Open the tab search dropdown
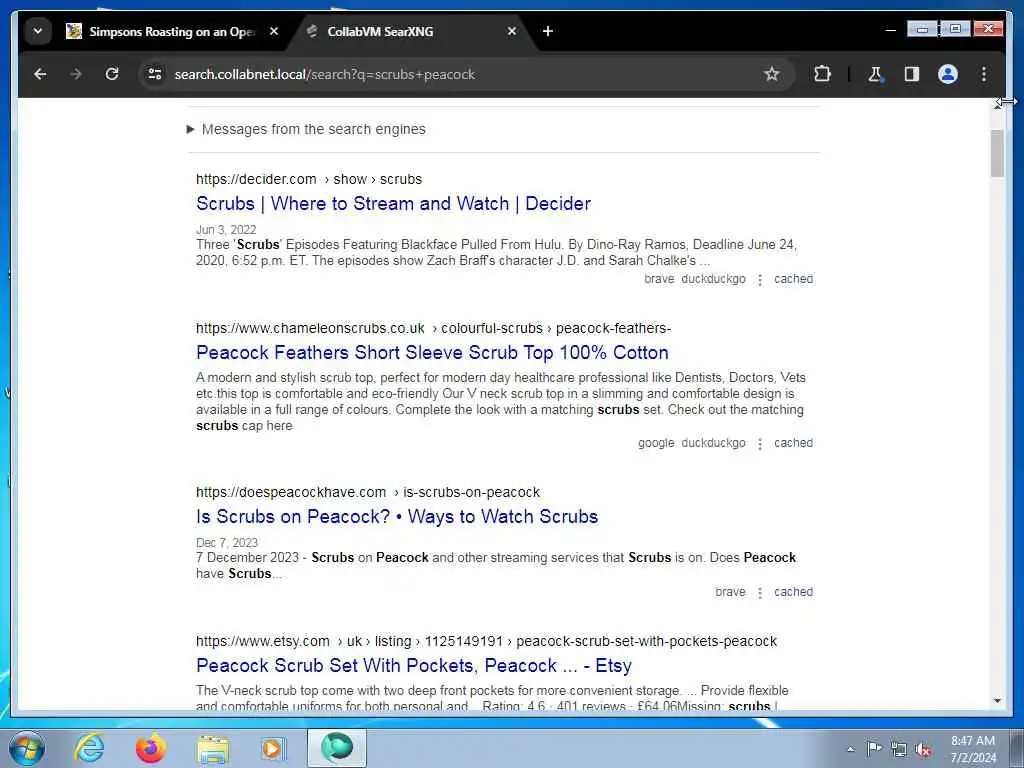The width and height of the screenshot is (1024, 768). point(38,31)
